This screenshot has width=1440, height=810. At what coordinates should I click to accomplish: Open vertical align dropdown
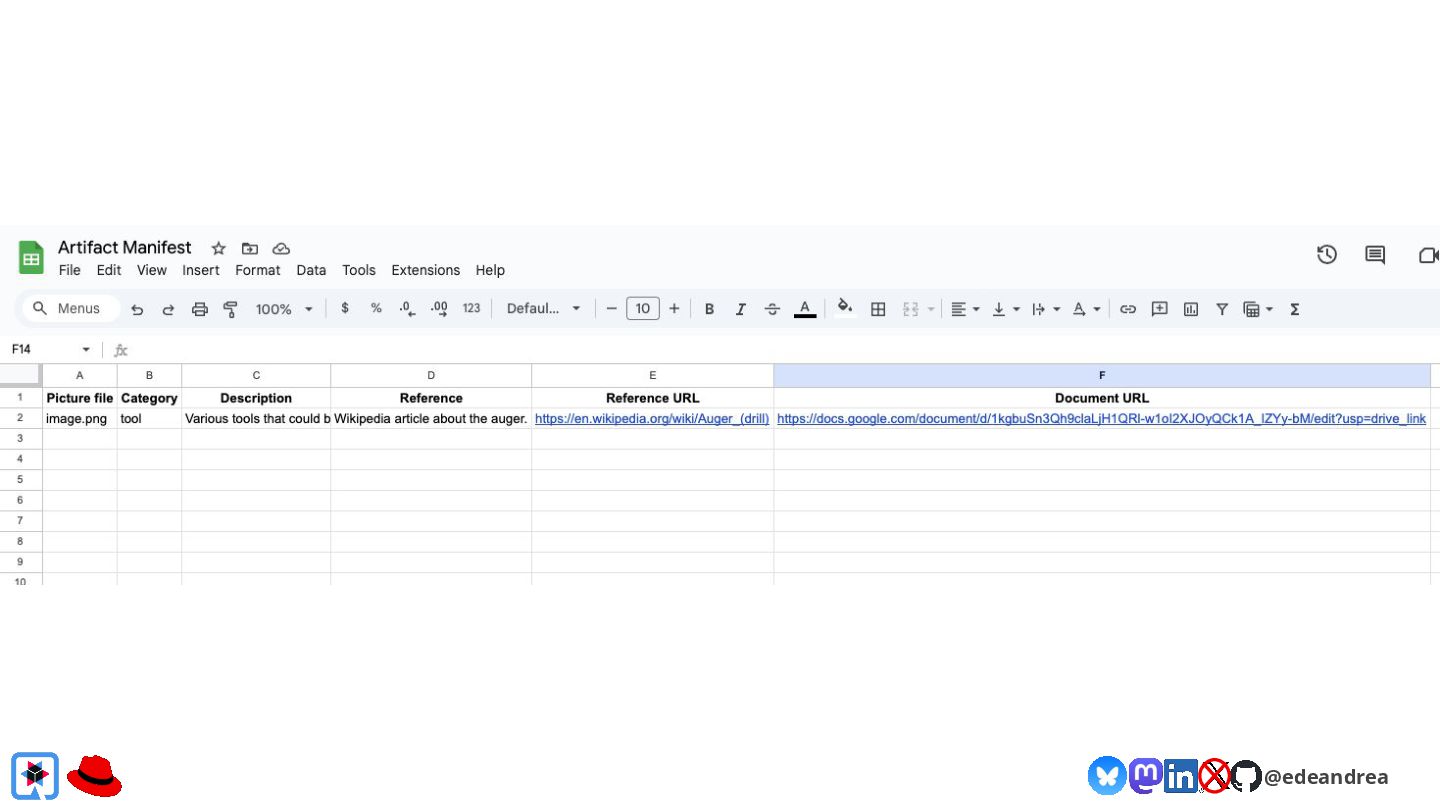click(x=1005, y=309)
